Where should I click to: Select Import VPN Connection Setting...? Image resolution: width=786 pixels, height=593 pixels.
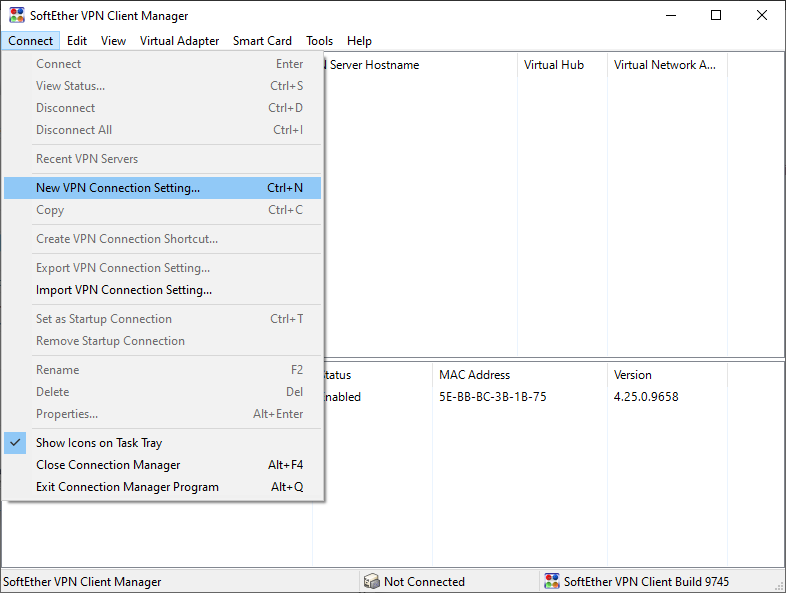click(x=162, y=290)
